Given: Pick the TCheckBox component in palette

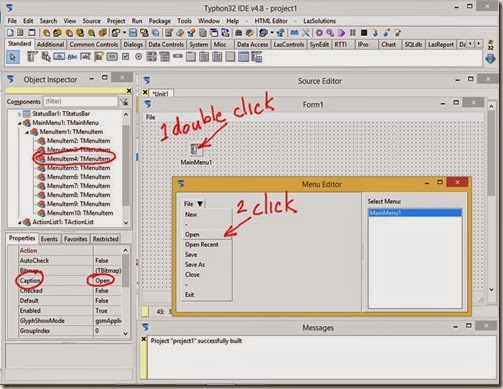Looking at the screenshot, I should click(x=125, y=57).
